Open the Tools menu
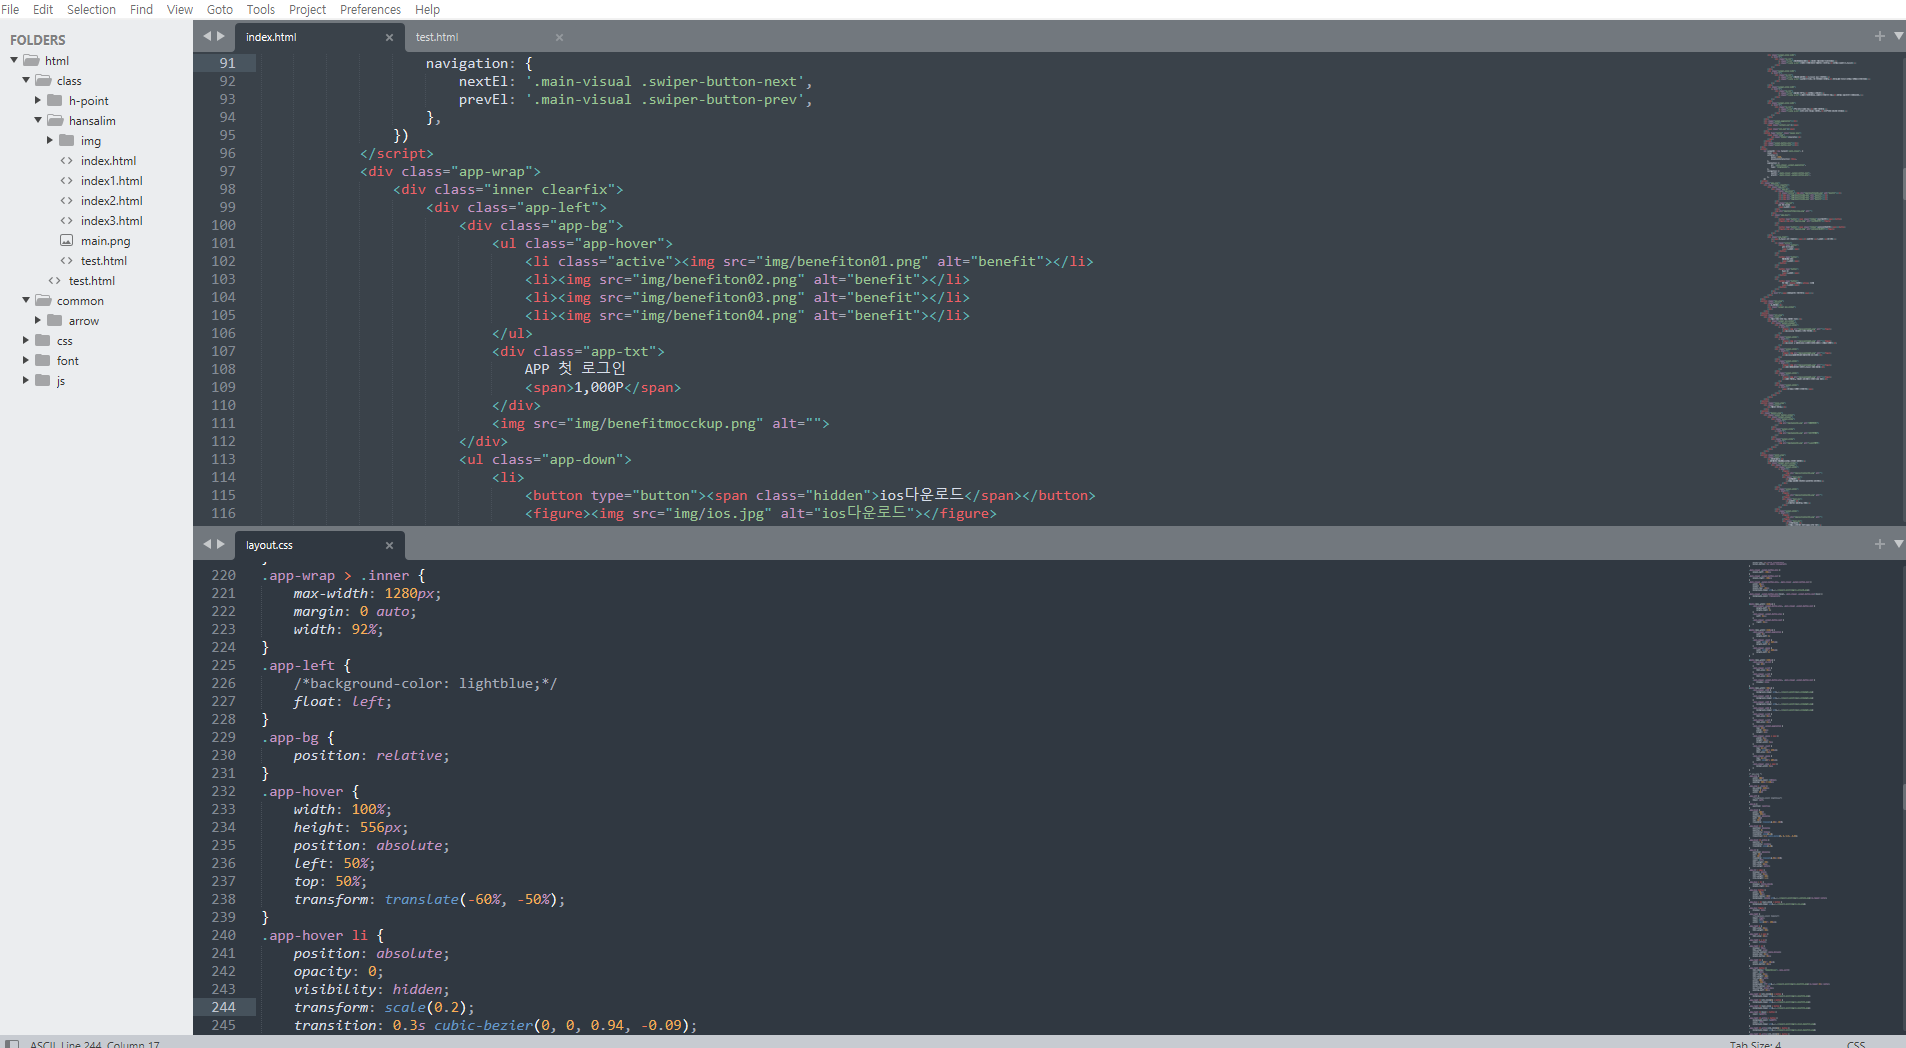Screen dimensions: 1906x1048 coord(261,9)
